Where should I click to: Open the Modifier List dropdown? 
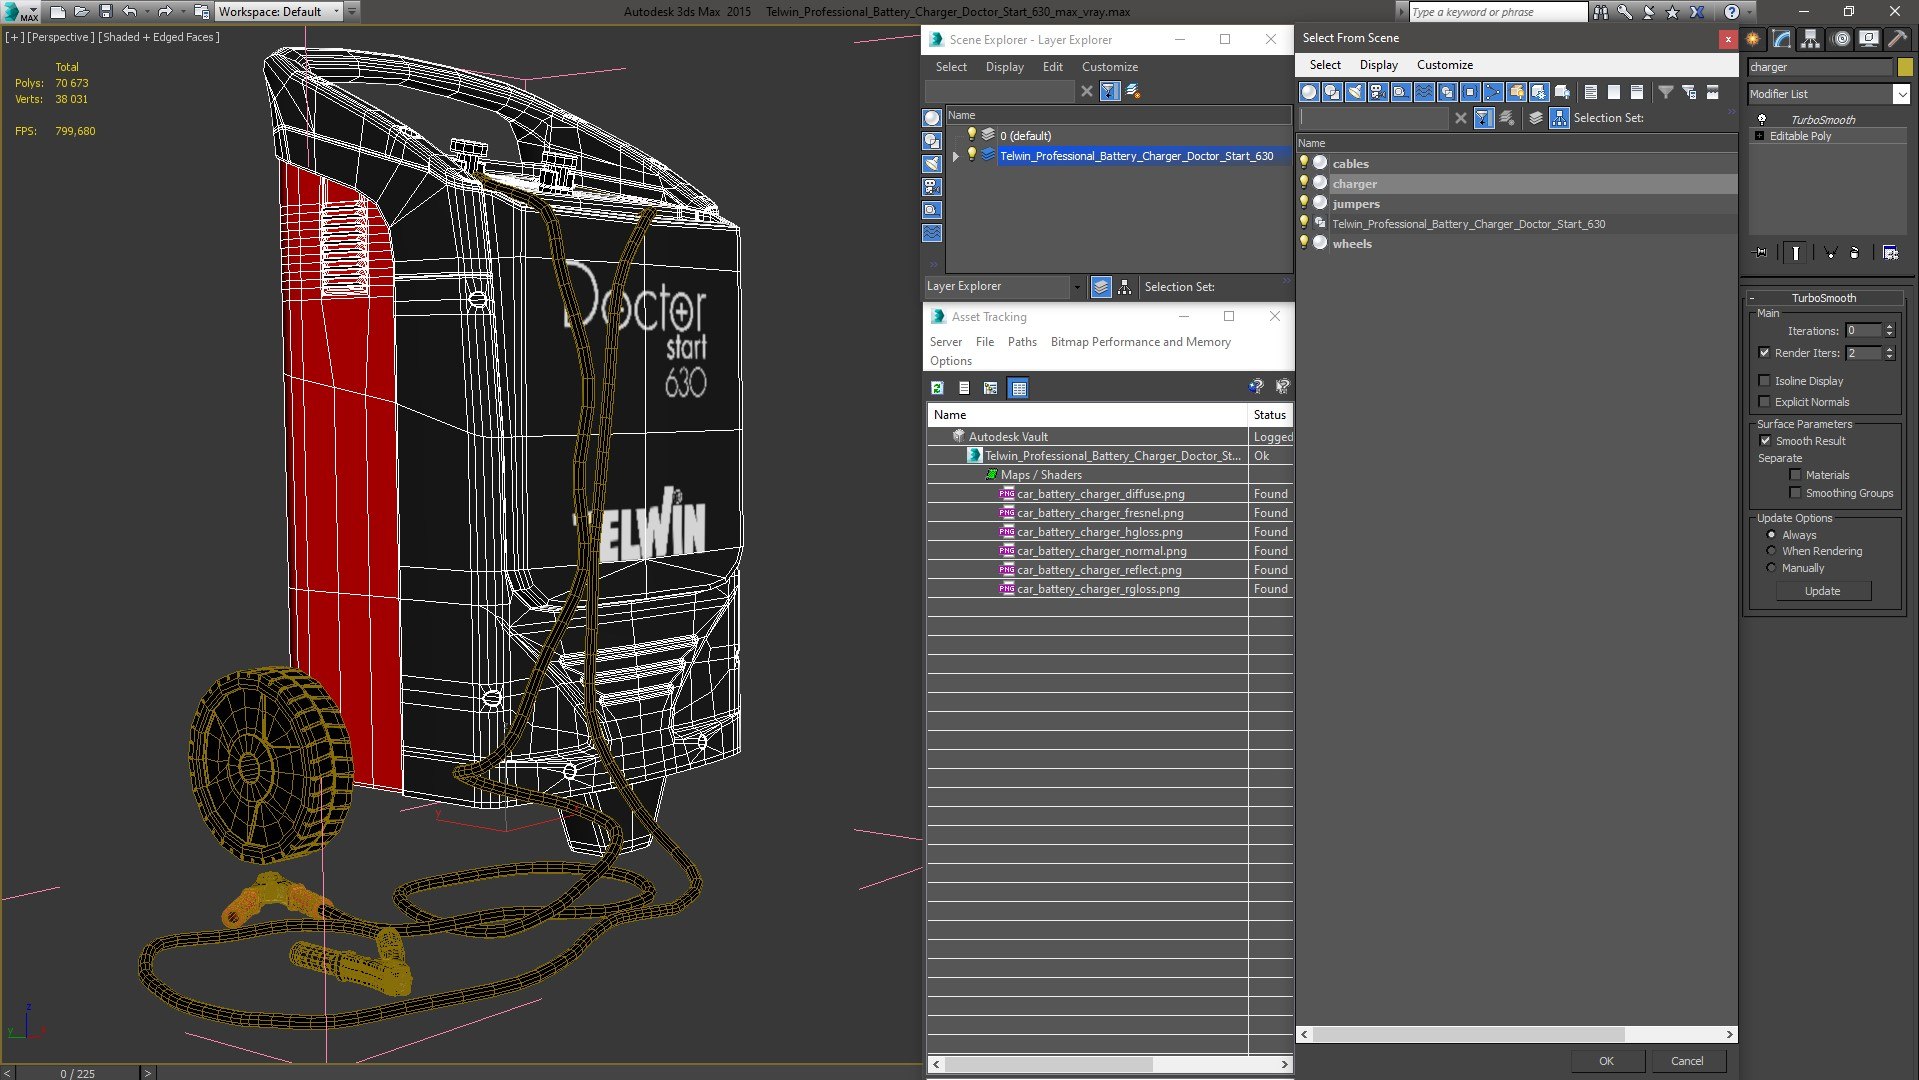pos(1901,94)
